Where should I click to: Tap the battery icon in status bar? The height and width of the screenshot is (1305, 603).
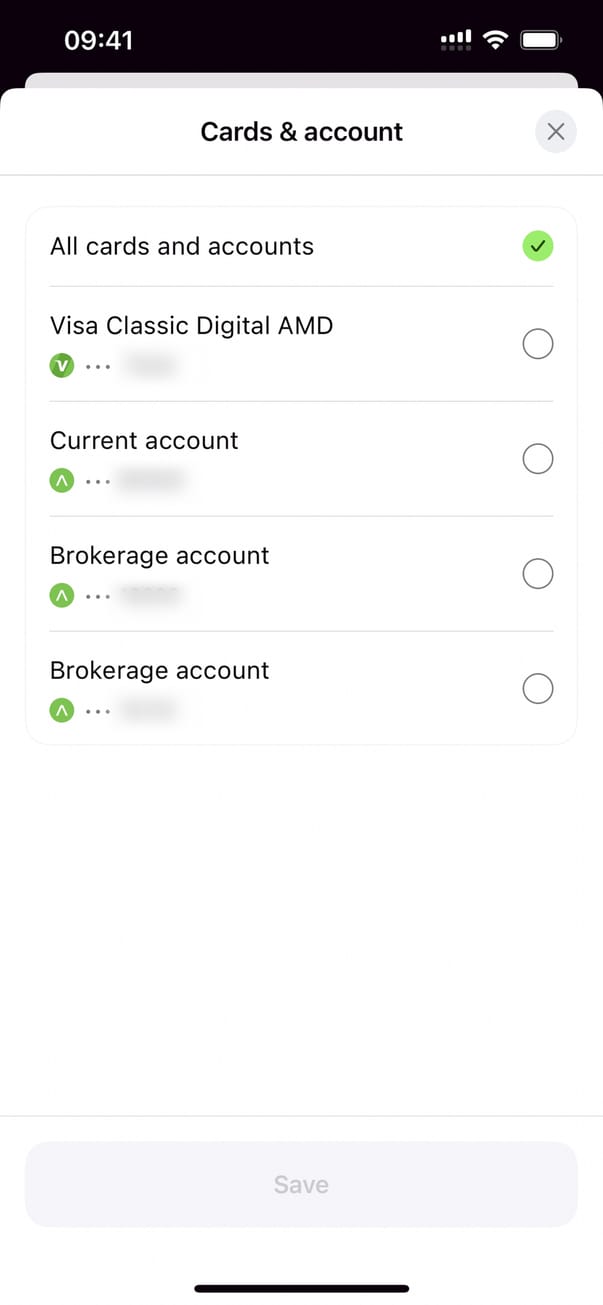click(542, 40)
